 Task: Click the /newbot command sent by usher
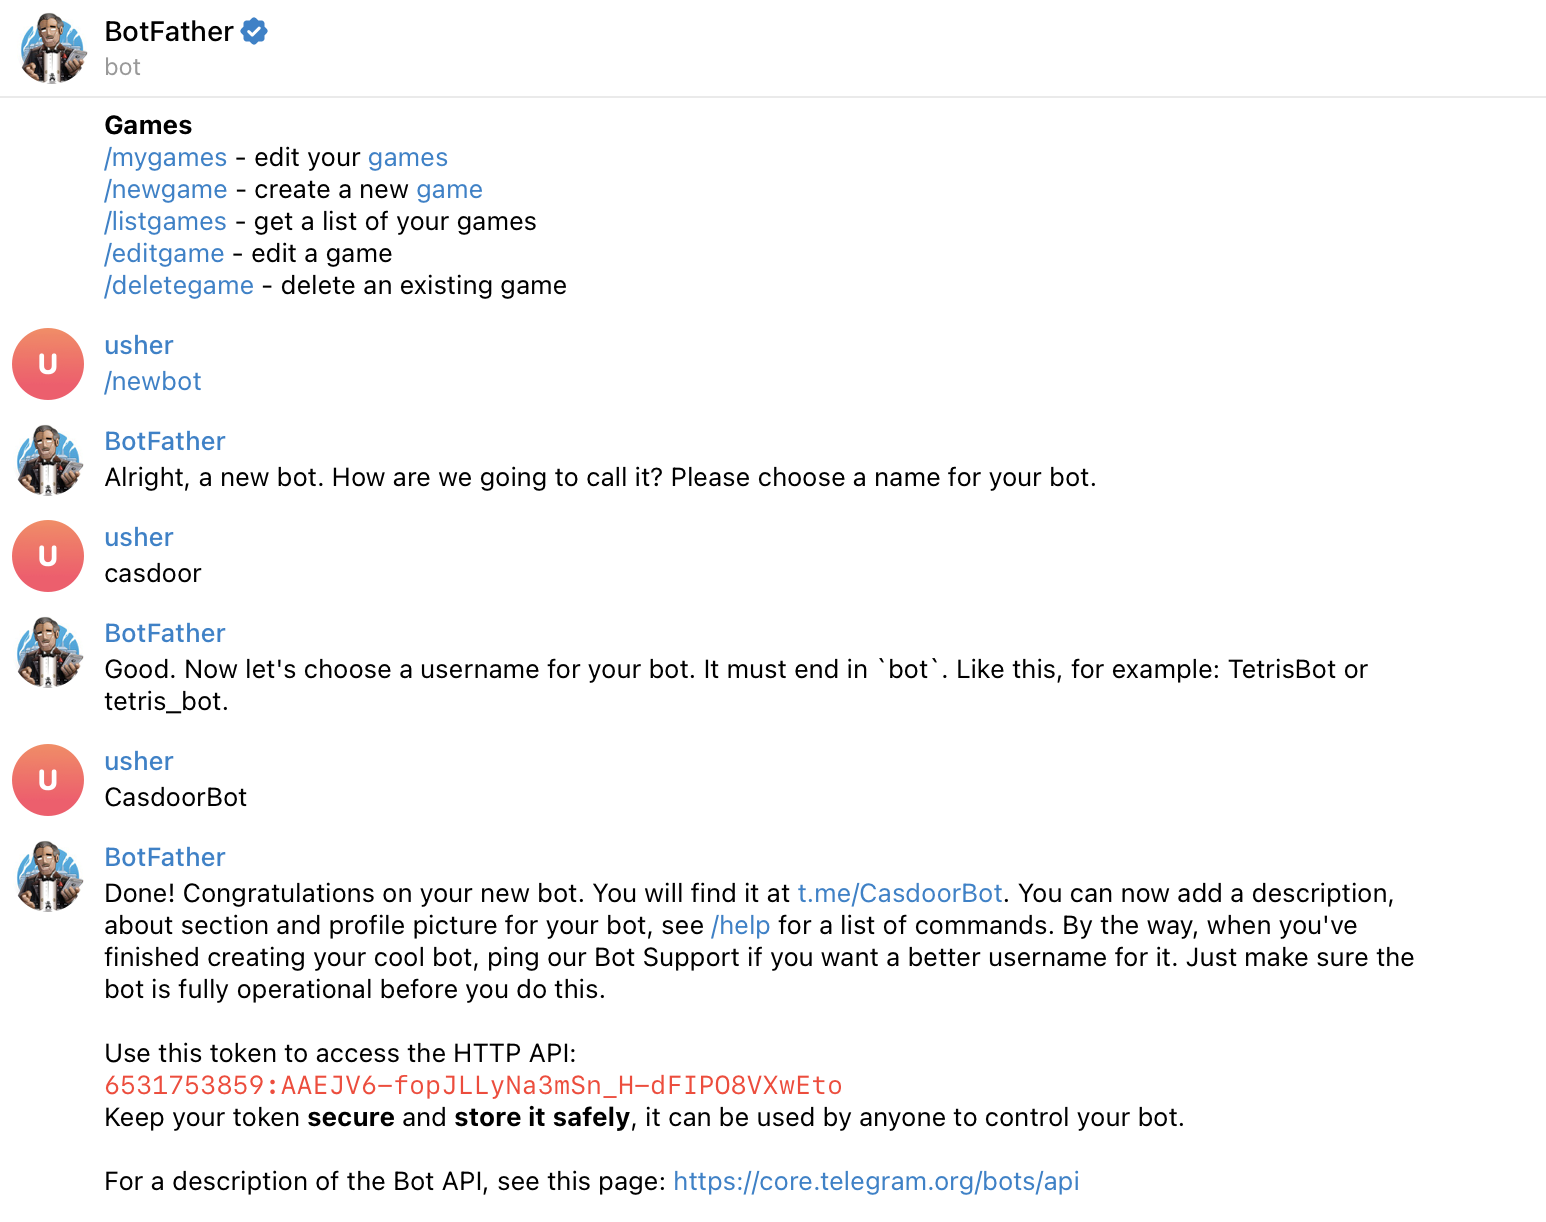(x=152, y=381)
